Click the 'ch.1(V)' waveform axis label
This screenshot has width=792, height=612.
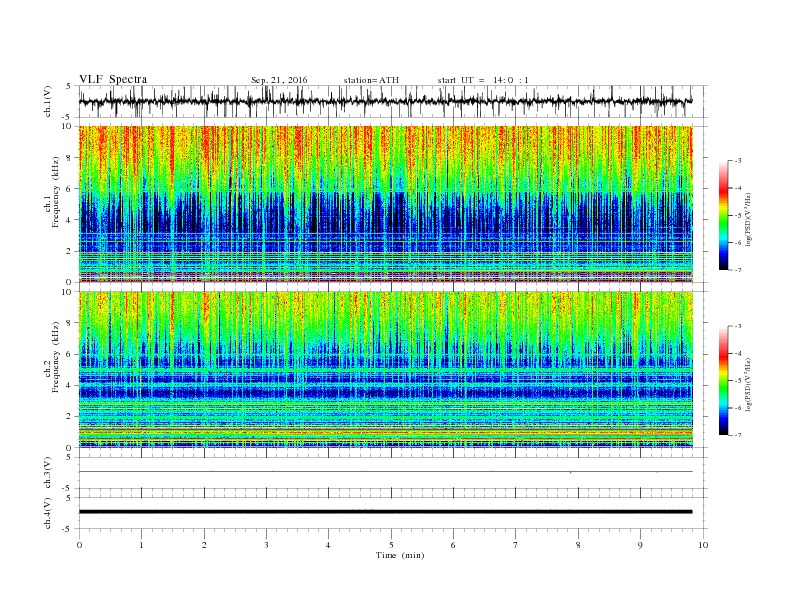48,101
